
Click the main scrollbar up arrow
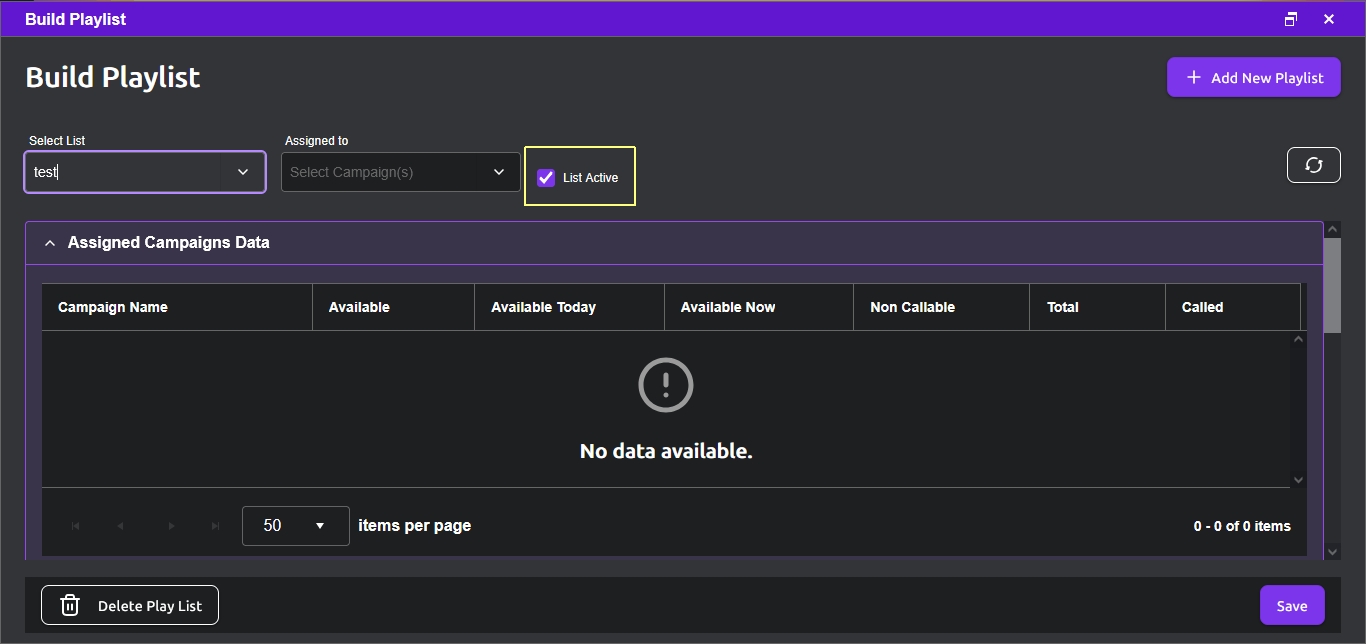(x=1332, y=229)
